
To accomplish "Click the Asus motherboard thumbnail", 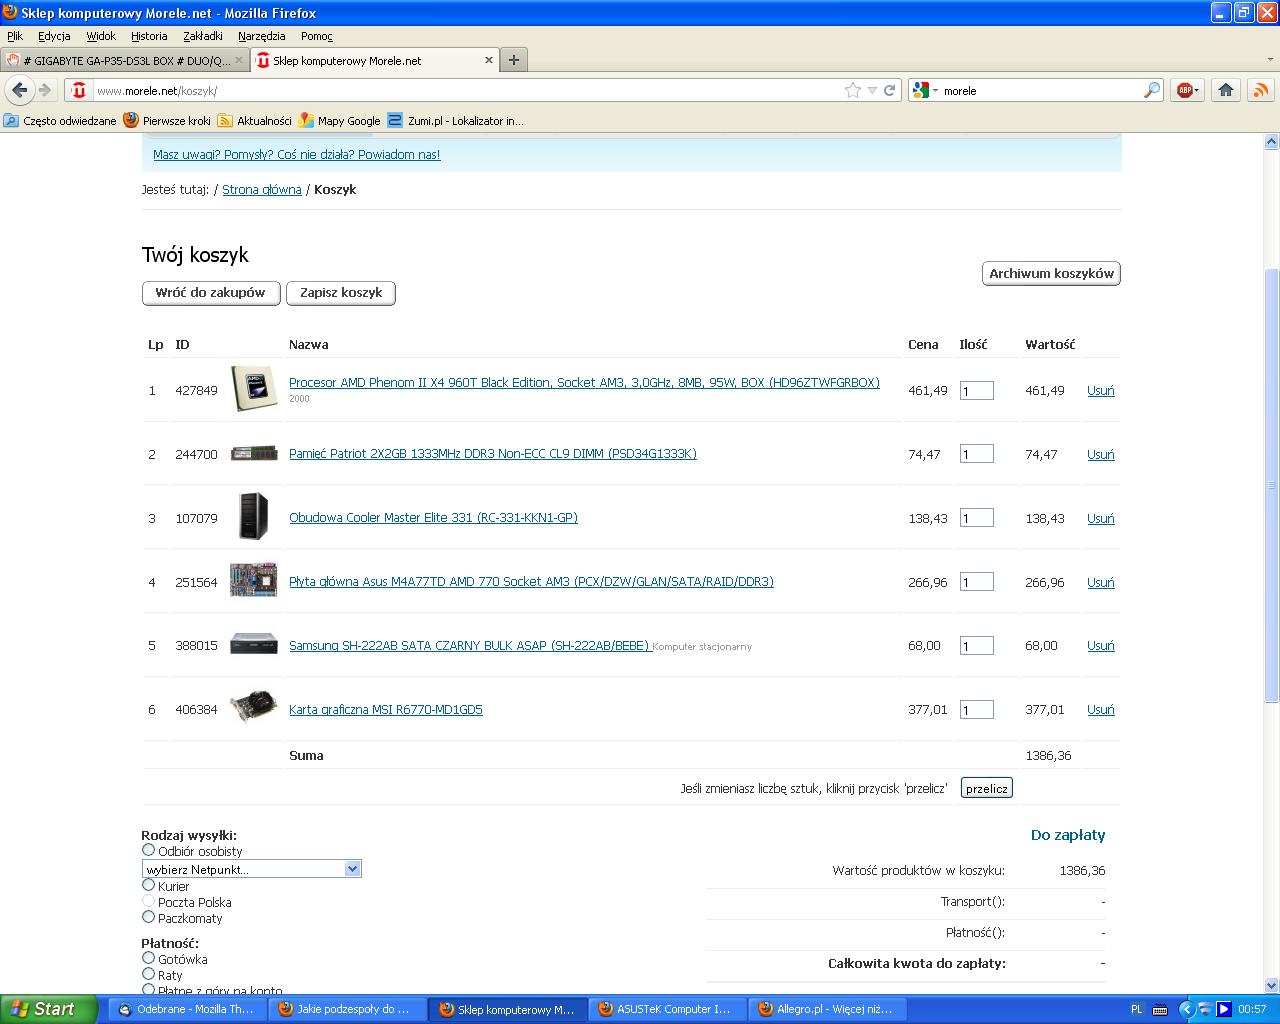I will [254, 580].
